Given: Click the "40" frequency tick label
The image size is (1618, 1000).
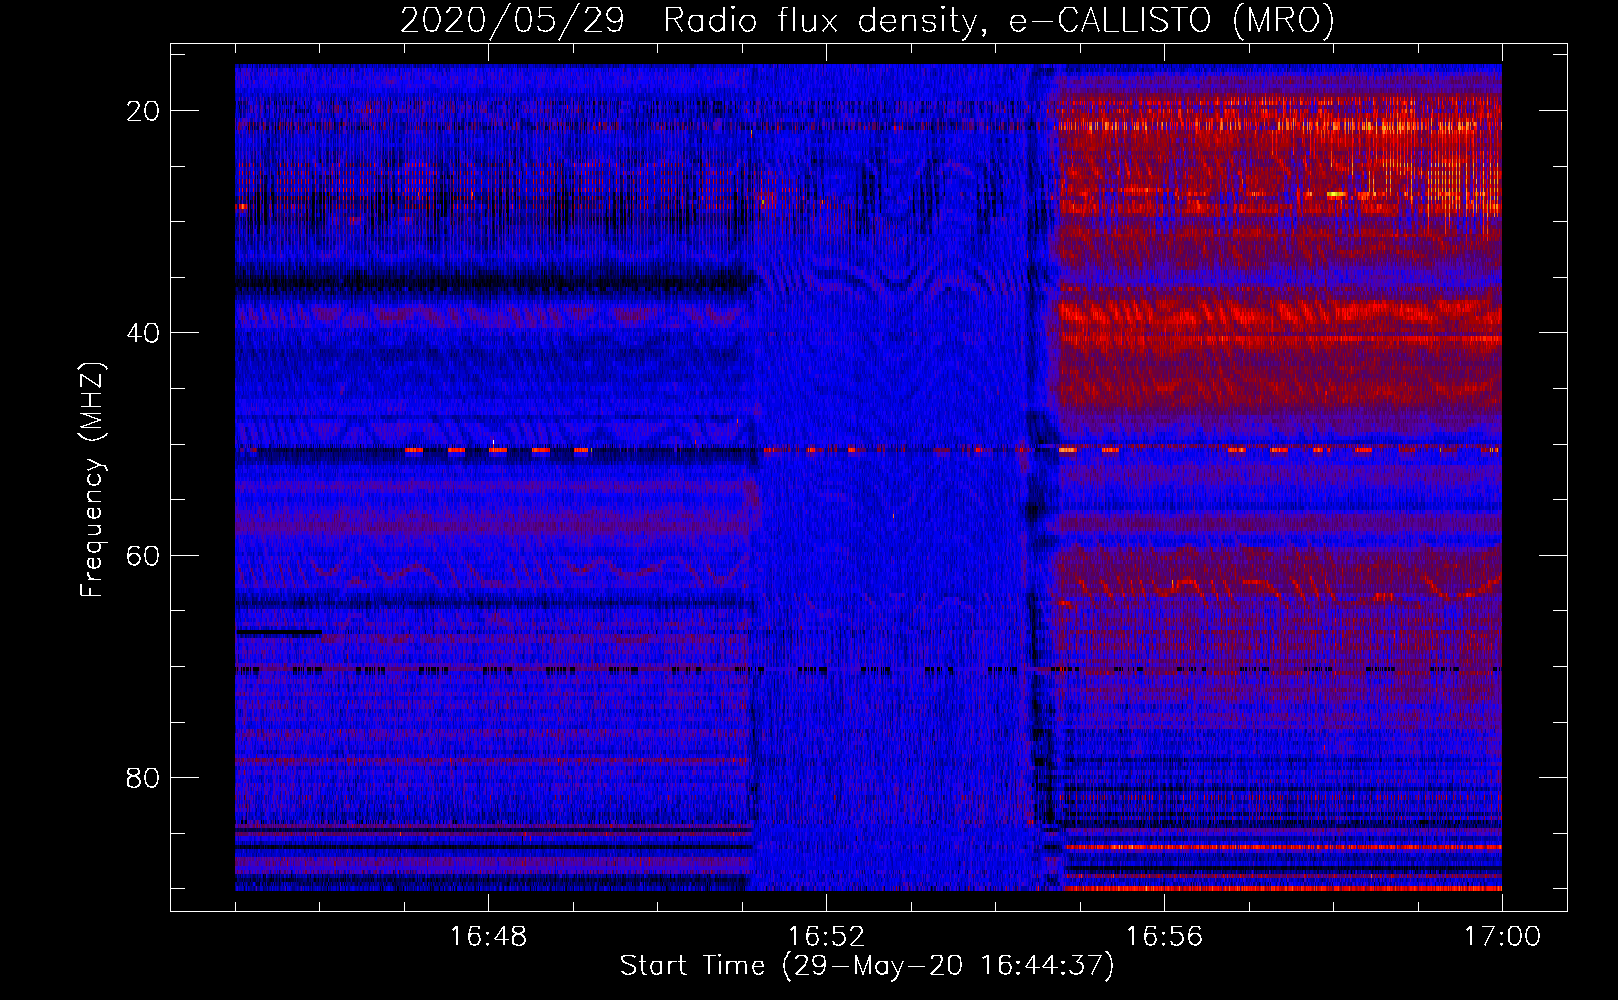Looking at the screenshot, I should [143, 333].
